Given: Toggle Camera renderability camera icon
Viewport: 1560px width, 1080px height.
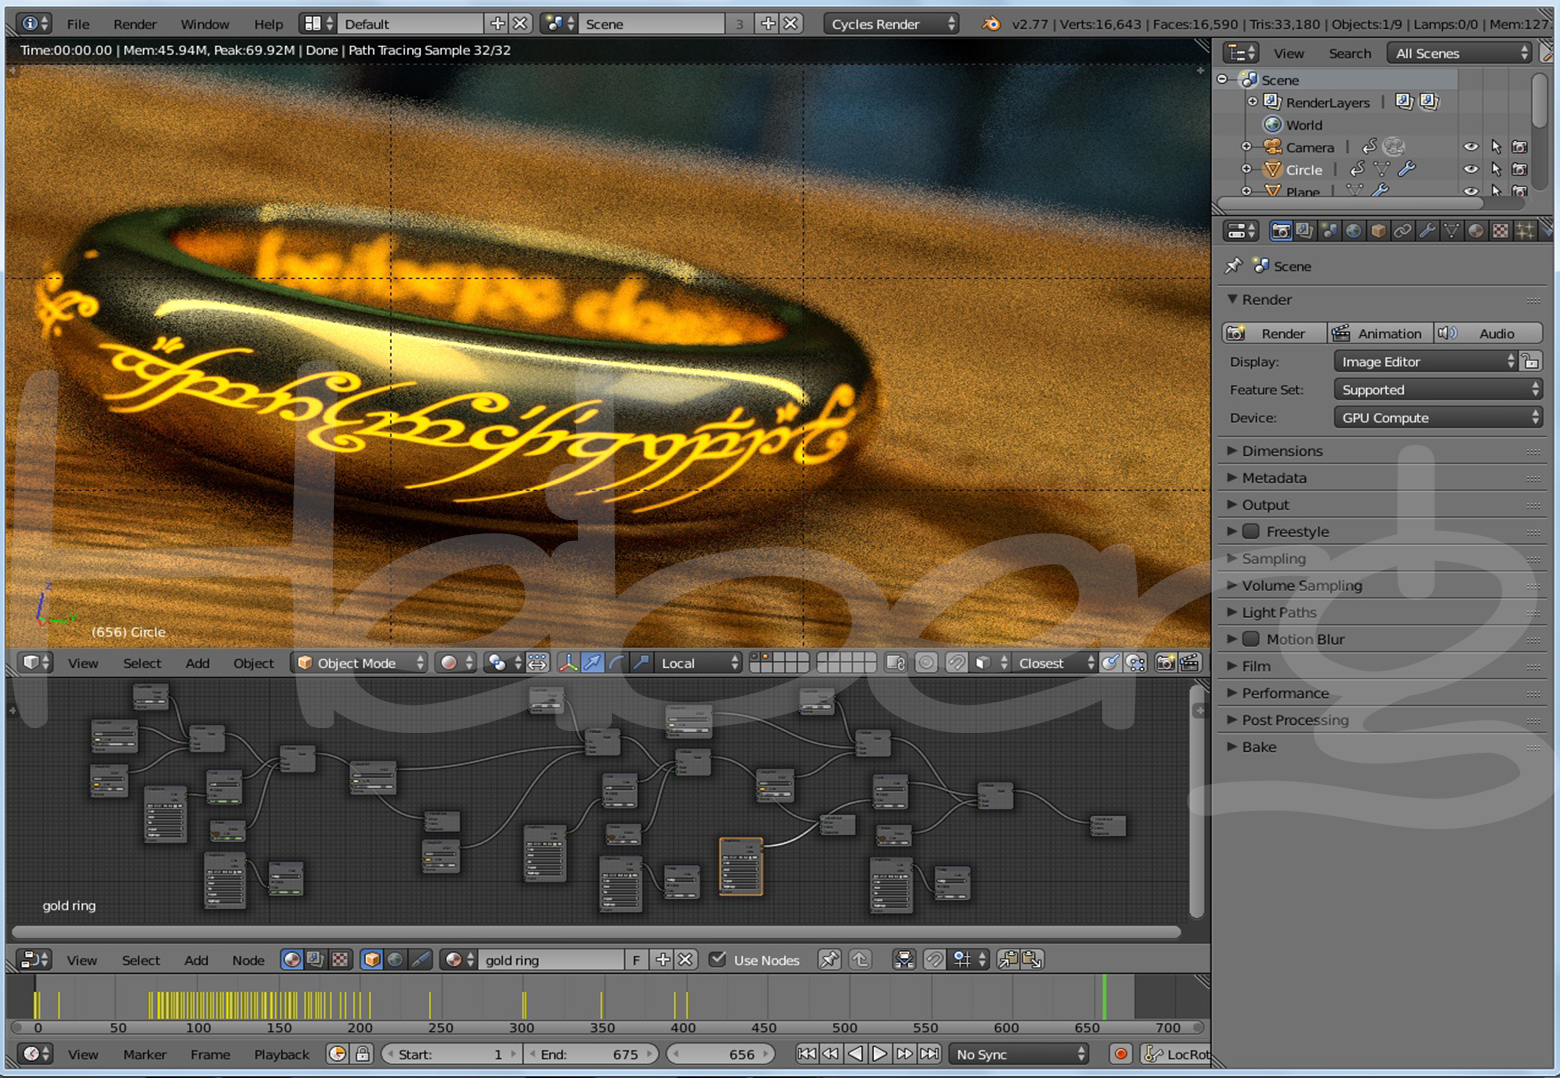Looking at the screenshot, I should 1520,147.
